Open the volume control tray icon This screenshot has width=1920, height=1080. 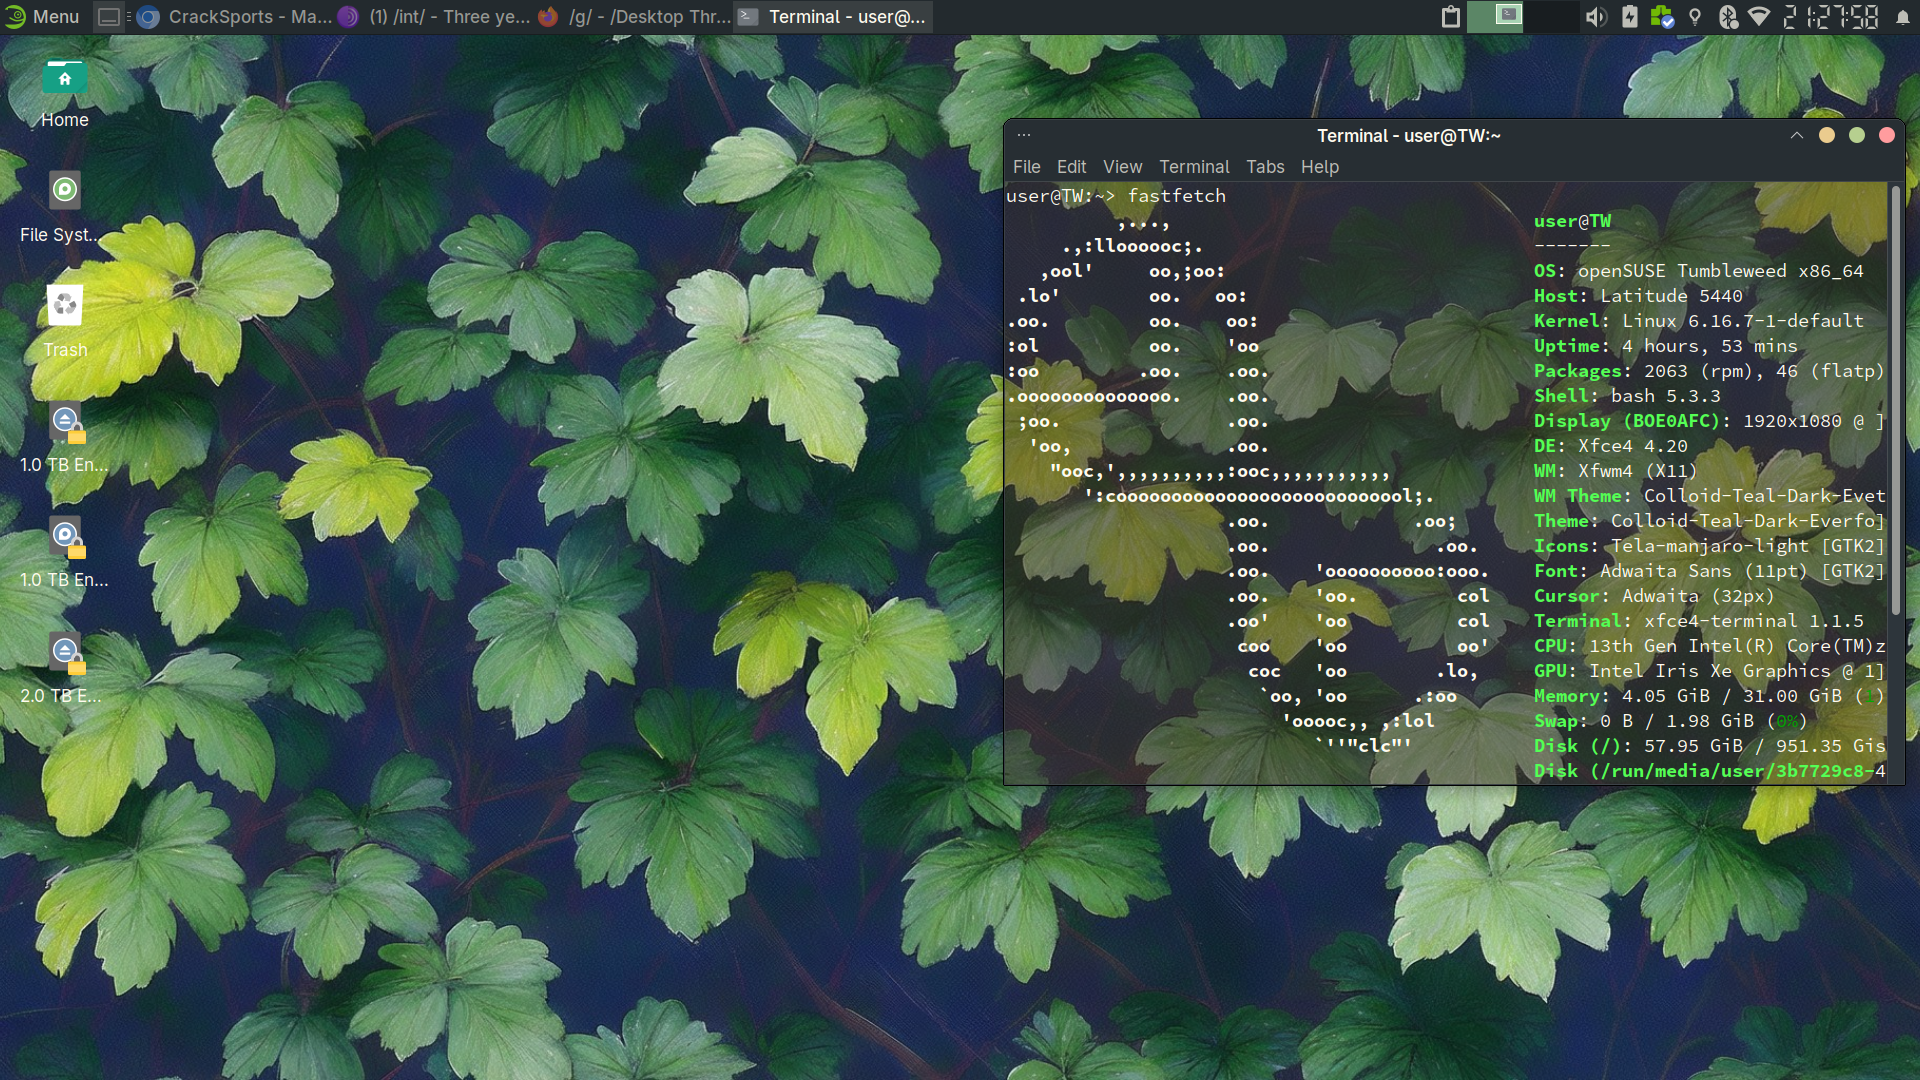point(1596,17)
